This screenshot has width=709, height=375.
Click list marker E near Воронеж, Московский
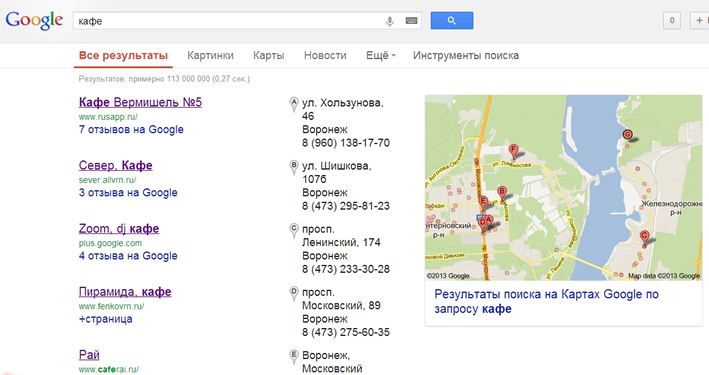point(294,357)
